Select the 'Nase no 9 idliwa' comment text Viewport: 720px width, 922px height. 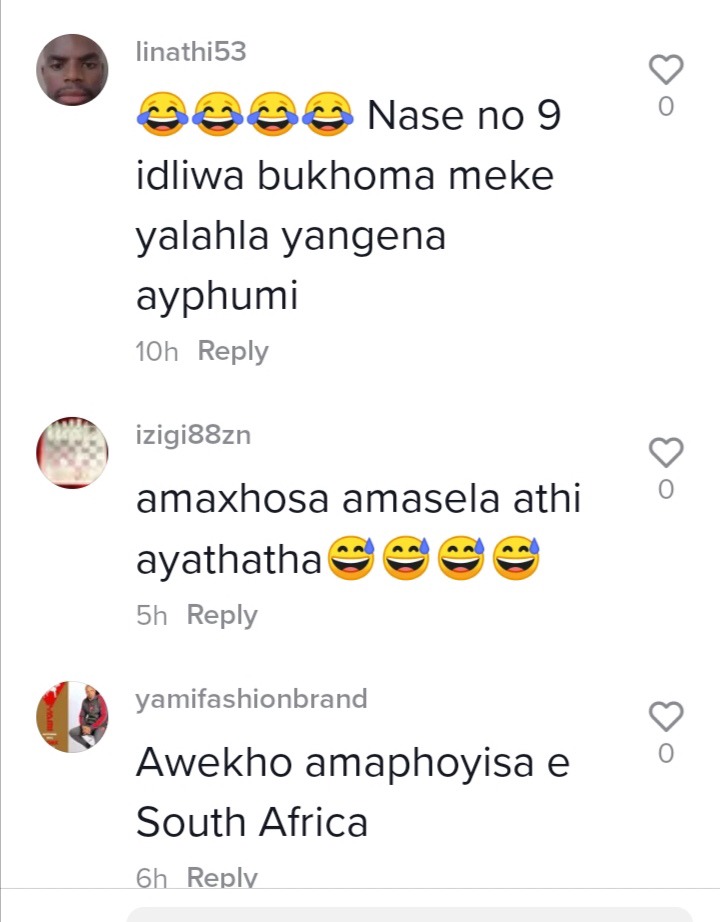(x=348, y=204)
